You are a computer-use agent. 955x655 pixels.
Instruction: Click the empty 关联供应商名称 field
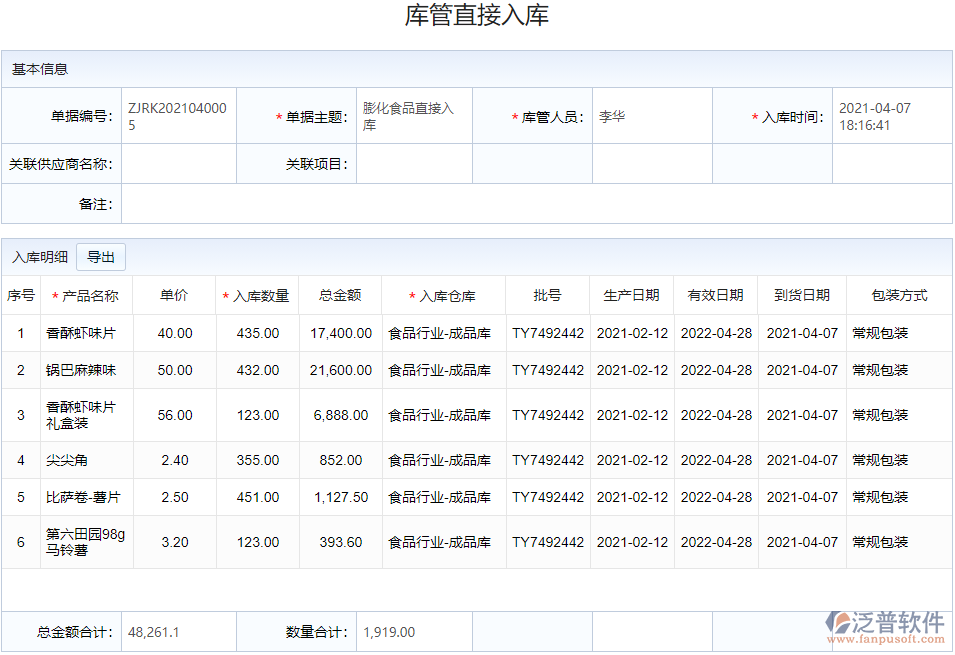coord(175,164)
